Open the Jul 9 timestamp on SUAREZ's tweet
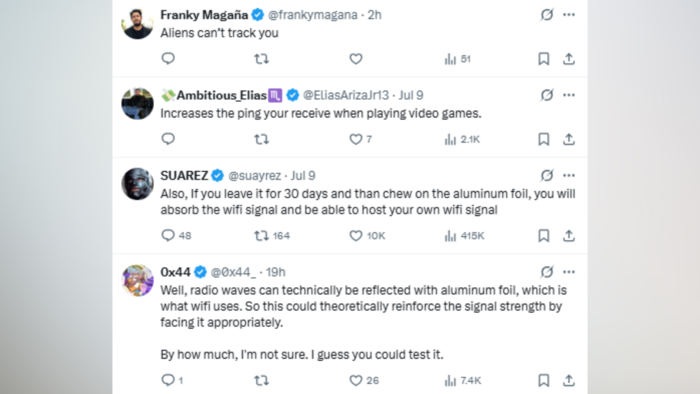Viewport: 700px width, 394px height. click(303, 175)
